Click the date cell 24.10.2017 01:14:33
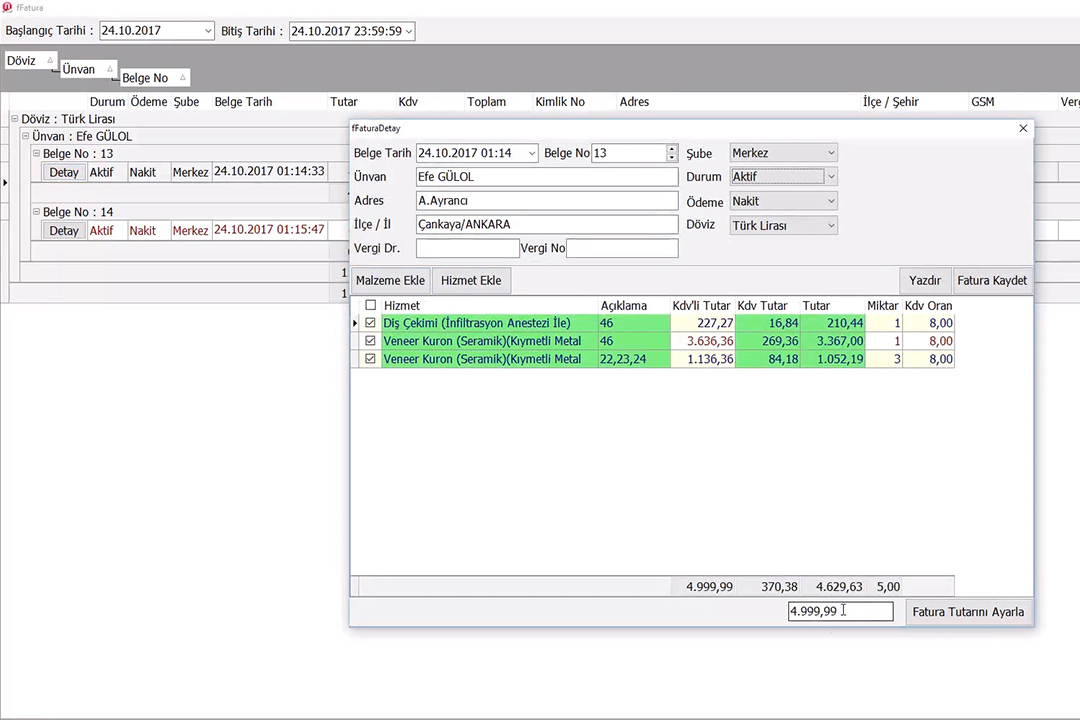Viewport: 1080px width, 720px height. point(269,171)
